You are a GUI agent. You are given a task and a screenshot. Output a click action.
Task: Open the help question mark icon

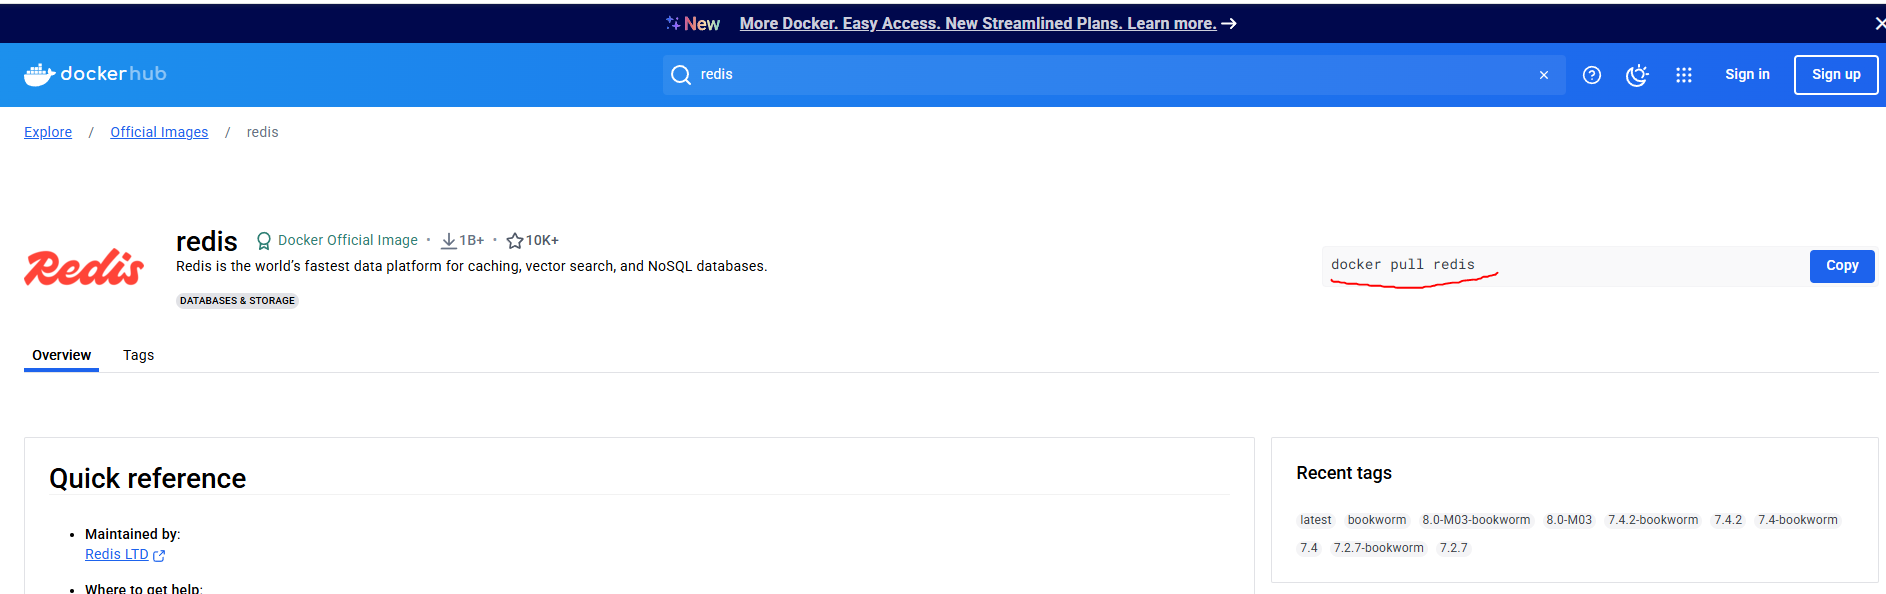click(x=1592, y=75)
